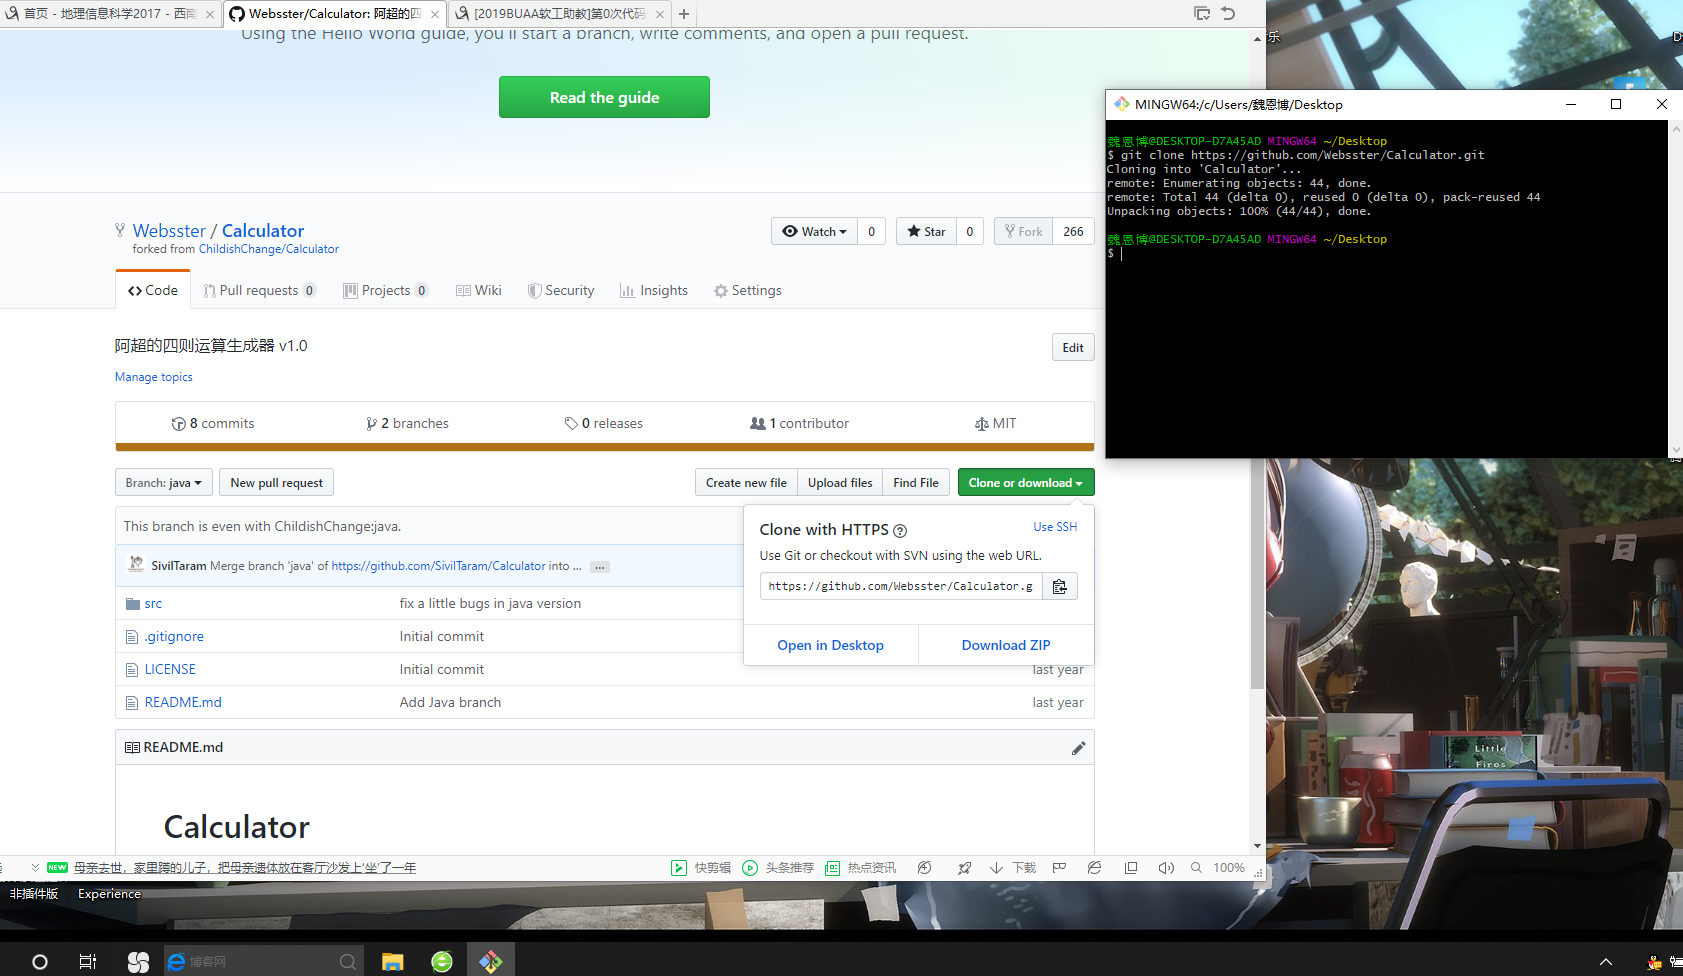Click the Git Bash icon on the taskbar
This screenshot has height=976, width=1683.
click(x=491, y=962)
